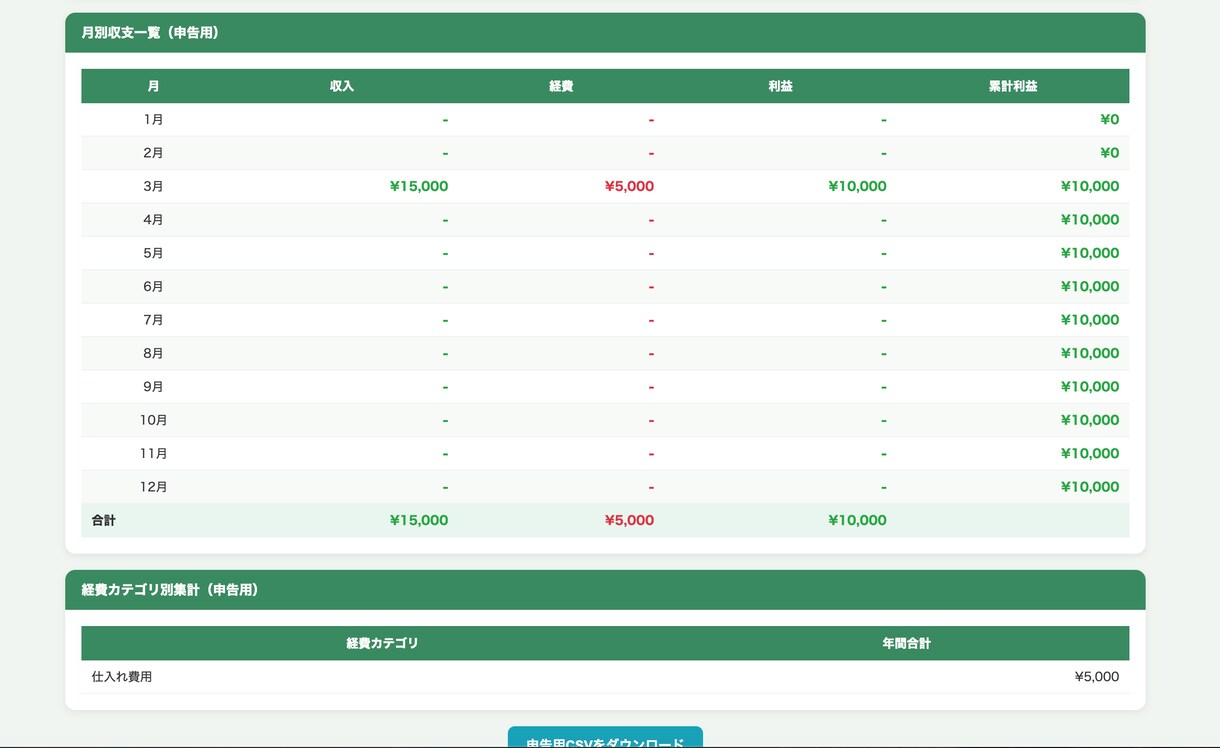Click the 利益 column header
This screenshot has height=748, width=1220.
(x=780, y=86)
